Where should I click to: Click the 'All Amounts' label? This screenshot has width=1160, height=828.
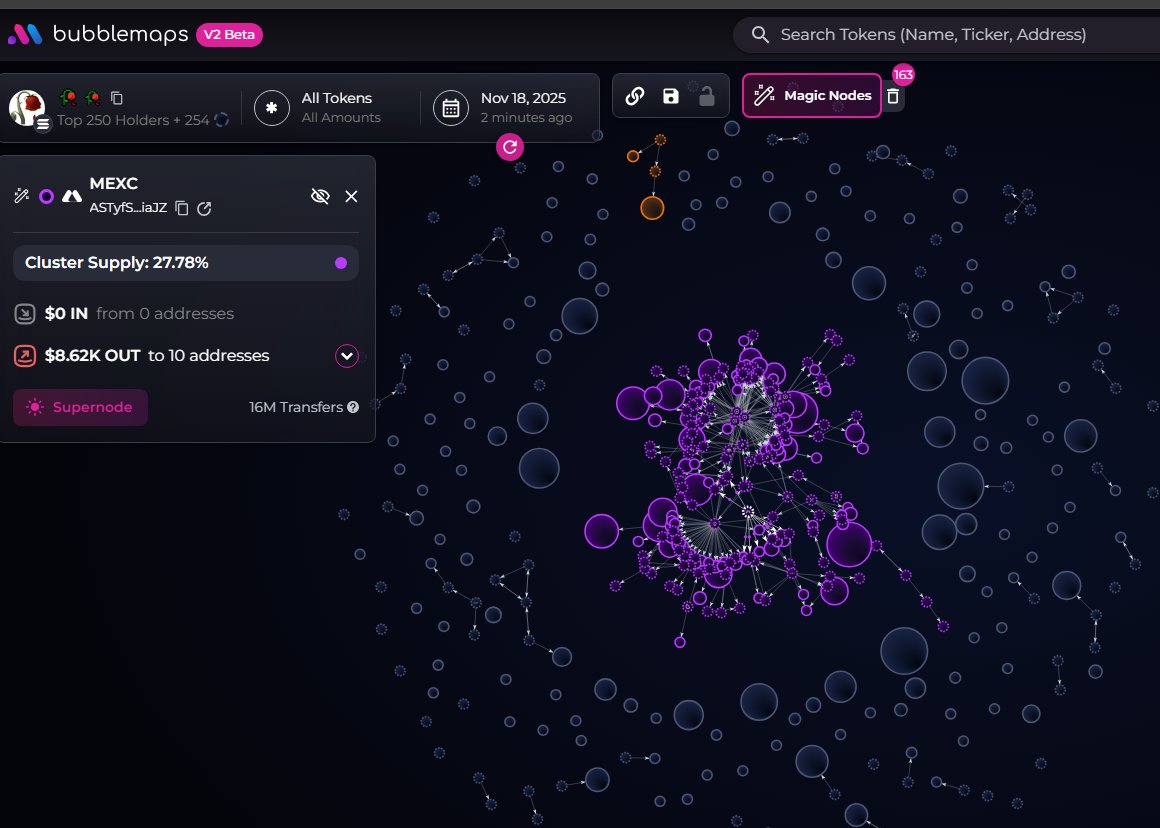pyautogui.click(x=341, y=118)
